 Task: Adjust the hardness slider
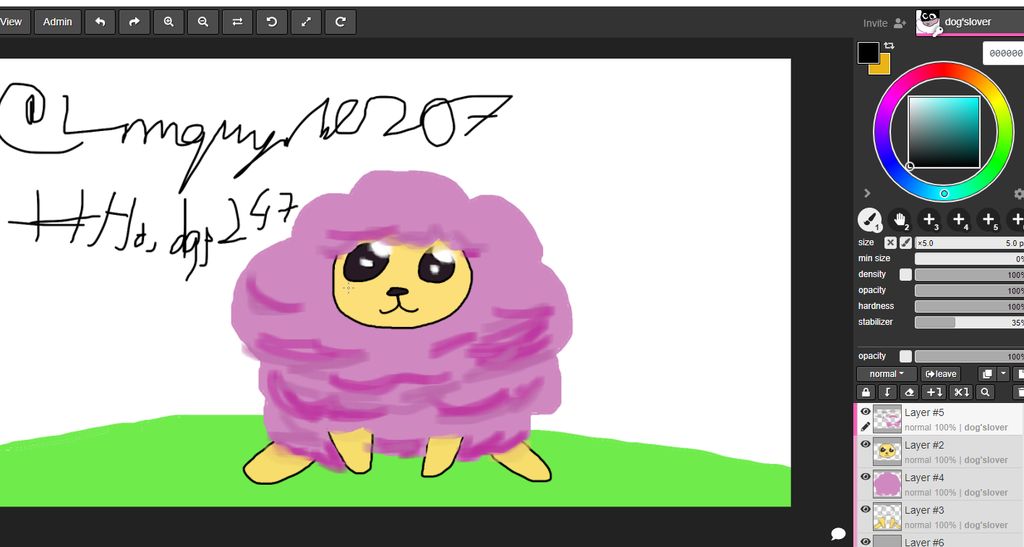969,306
